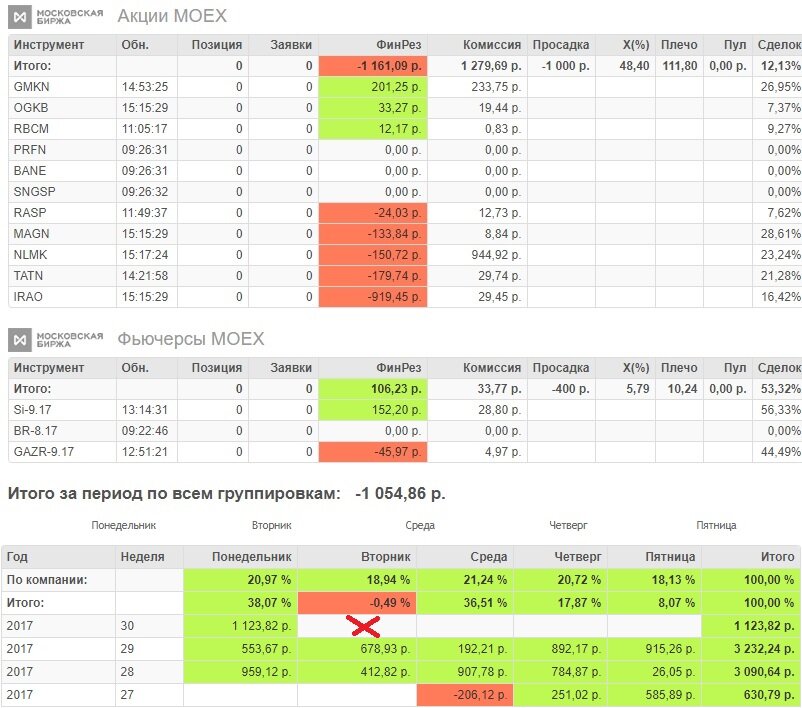802x708 pixels.
Task: Click week number 28 cell
Action: click(149, 672)
